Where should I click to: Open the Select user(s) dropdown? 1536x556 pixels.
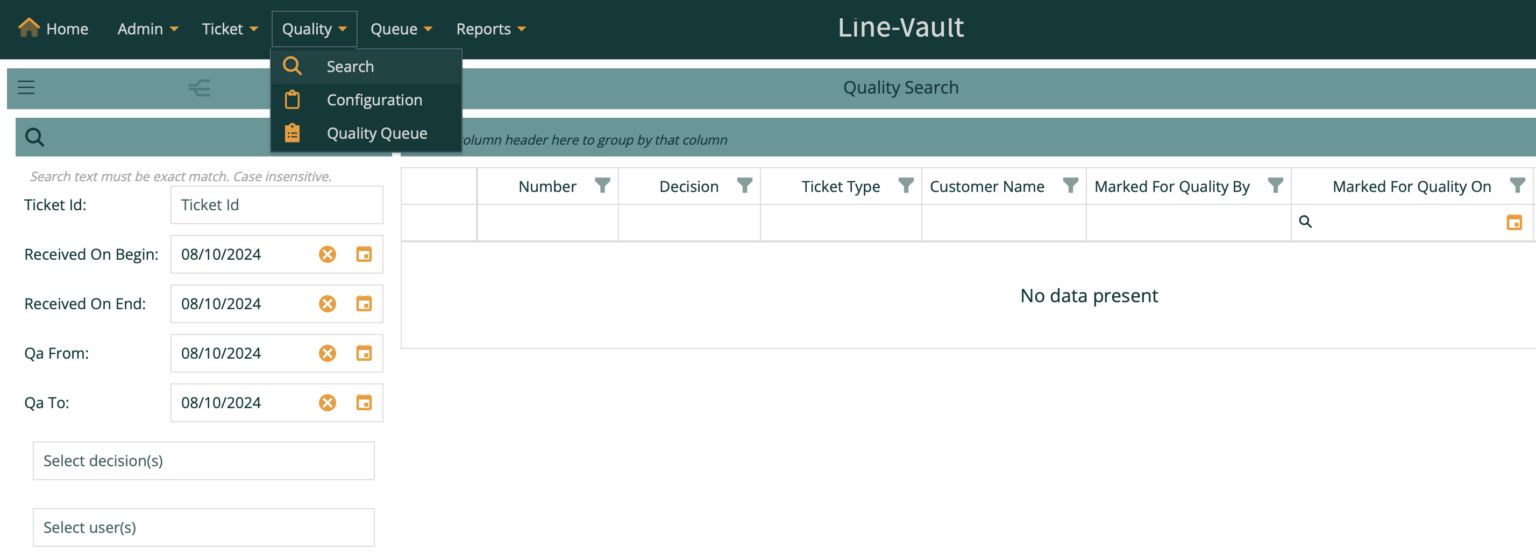coord(204,528)
